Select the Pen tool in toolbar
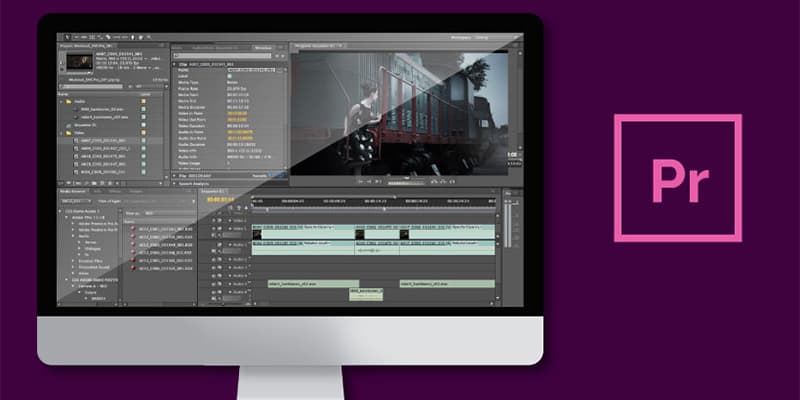The width and height of the screenshot is (800, 400). click(133, 37)
